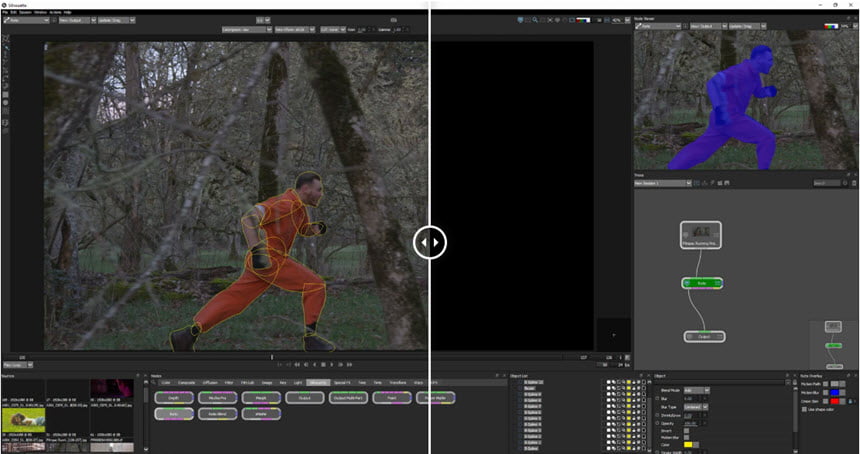This screenshot has width=860, height=454.
Task: Click the Paint node in Nodes palette
Action: tap(392, 398)
